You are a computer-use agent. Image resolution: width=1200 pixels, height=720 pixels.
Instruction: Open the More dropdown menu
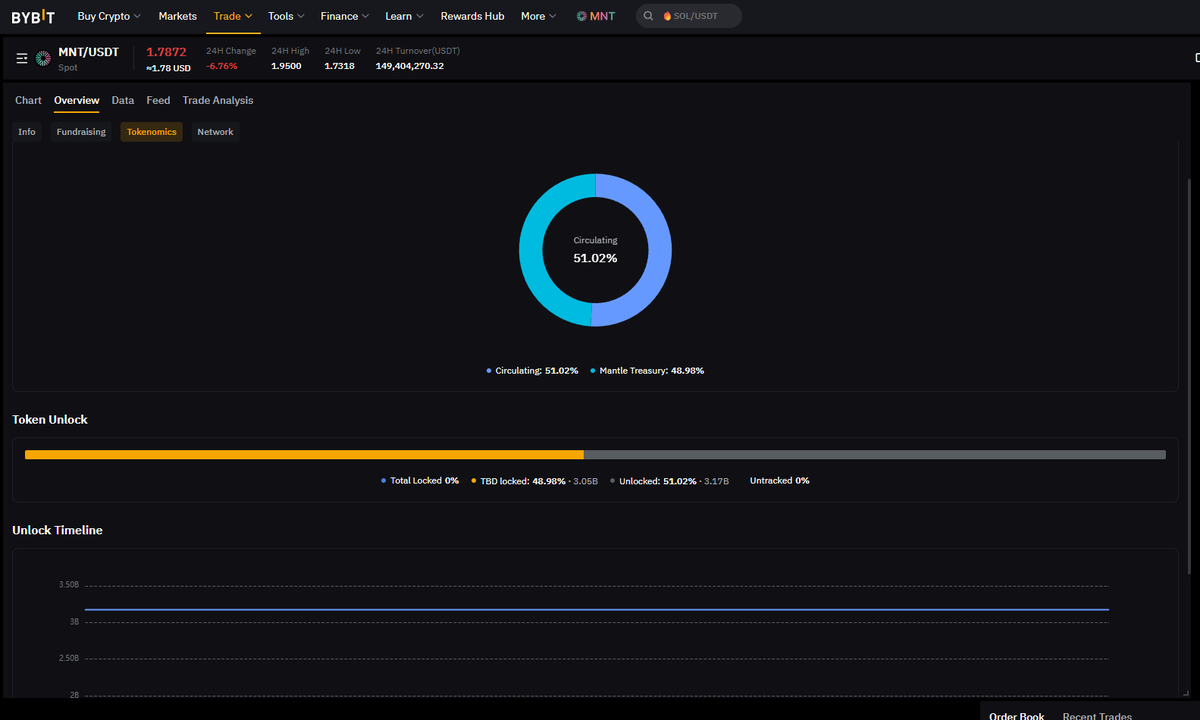[539, 16]
